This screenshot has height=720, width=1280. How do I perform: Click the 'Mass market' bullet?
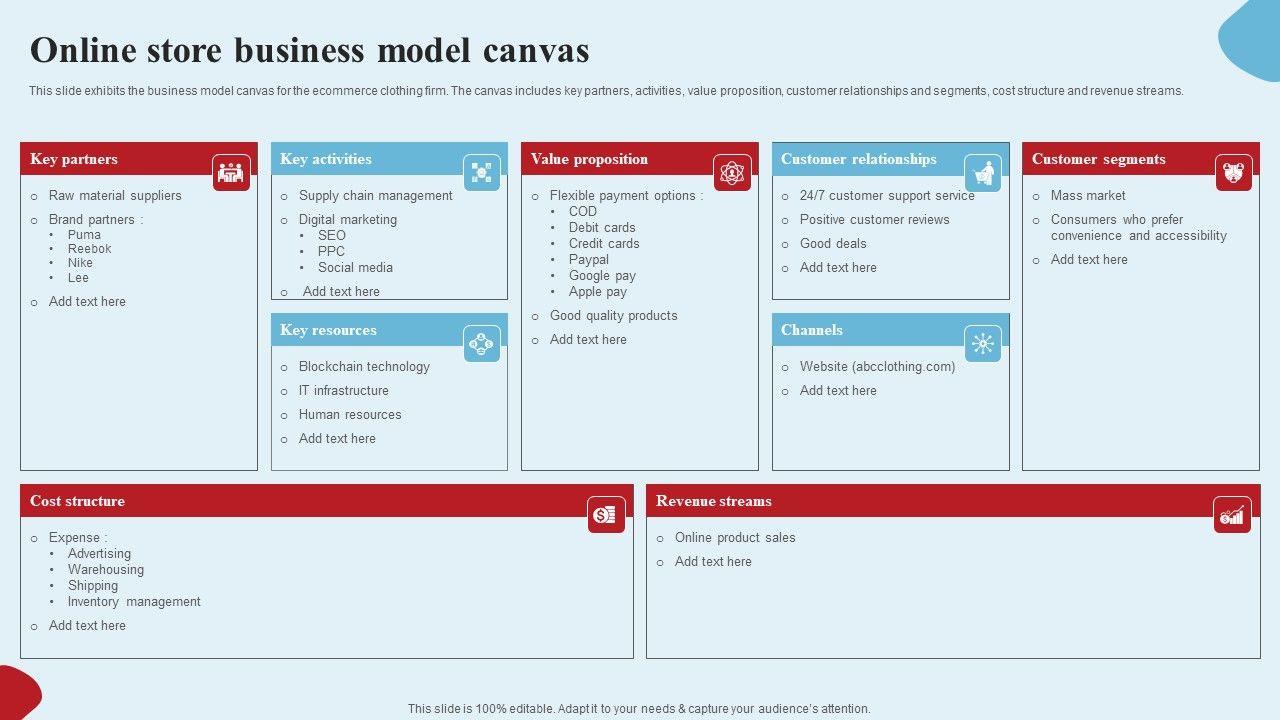(x=1088, y=196)
